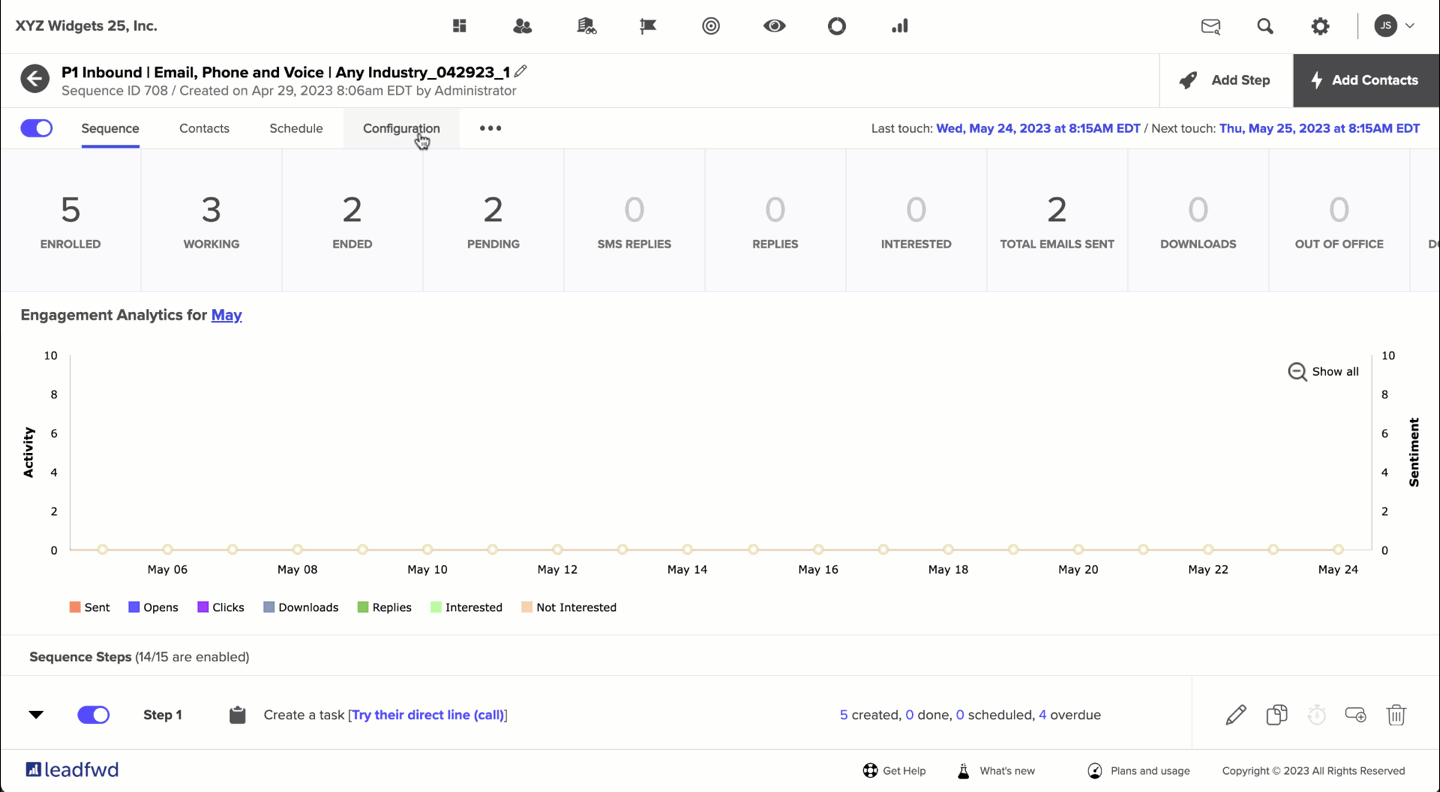Collapse Step 1 with triangle arrow
The height and width of the screenshot is (792, 1440).
point(36,714)
